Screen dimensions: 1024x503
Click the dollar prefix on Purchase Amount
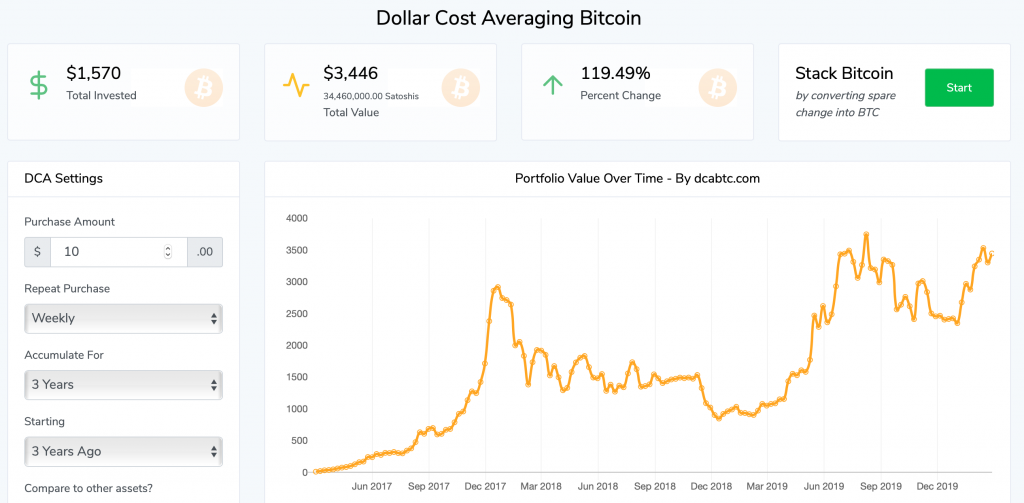(x=37, y=252)
